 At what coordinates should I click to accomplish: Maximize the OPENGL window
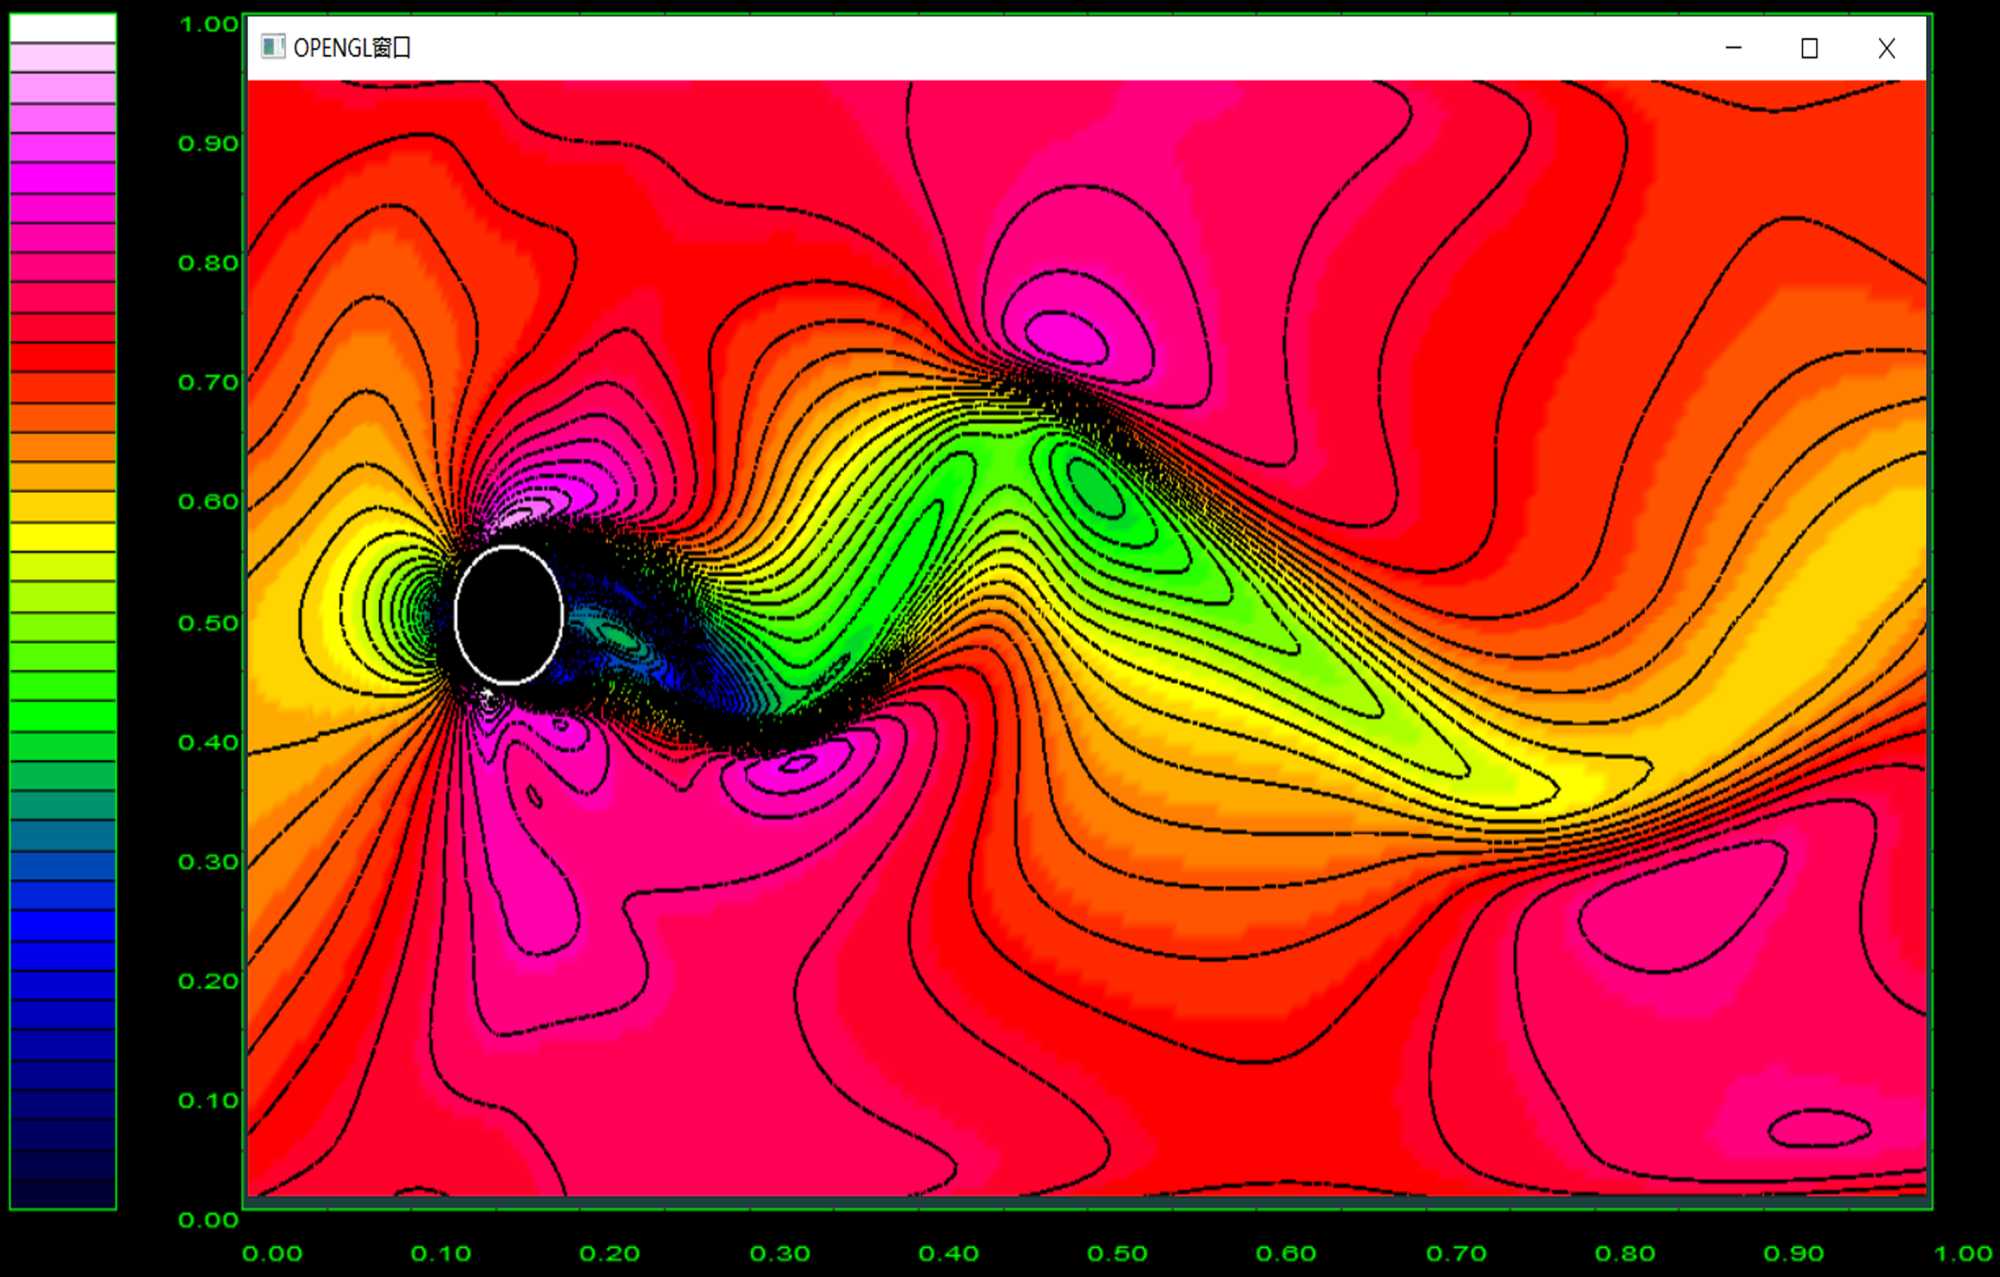[x=1809, y=48]
